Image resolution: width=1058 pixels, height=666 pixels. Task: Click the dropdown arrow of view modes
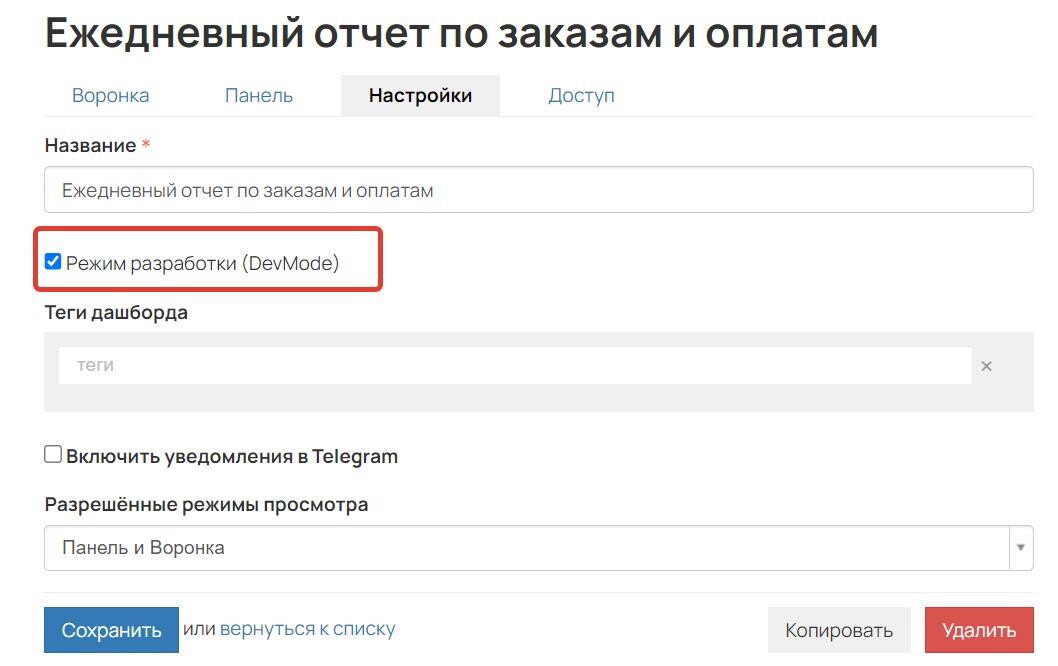tap(1021, 548)
